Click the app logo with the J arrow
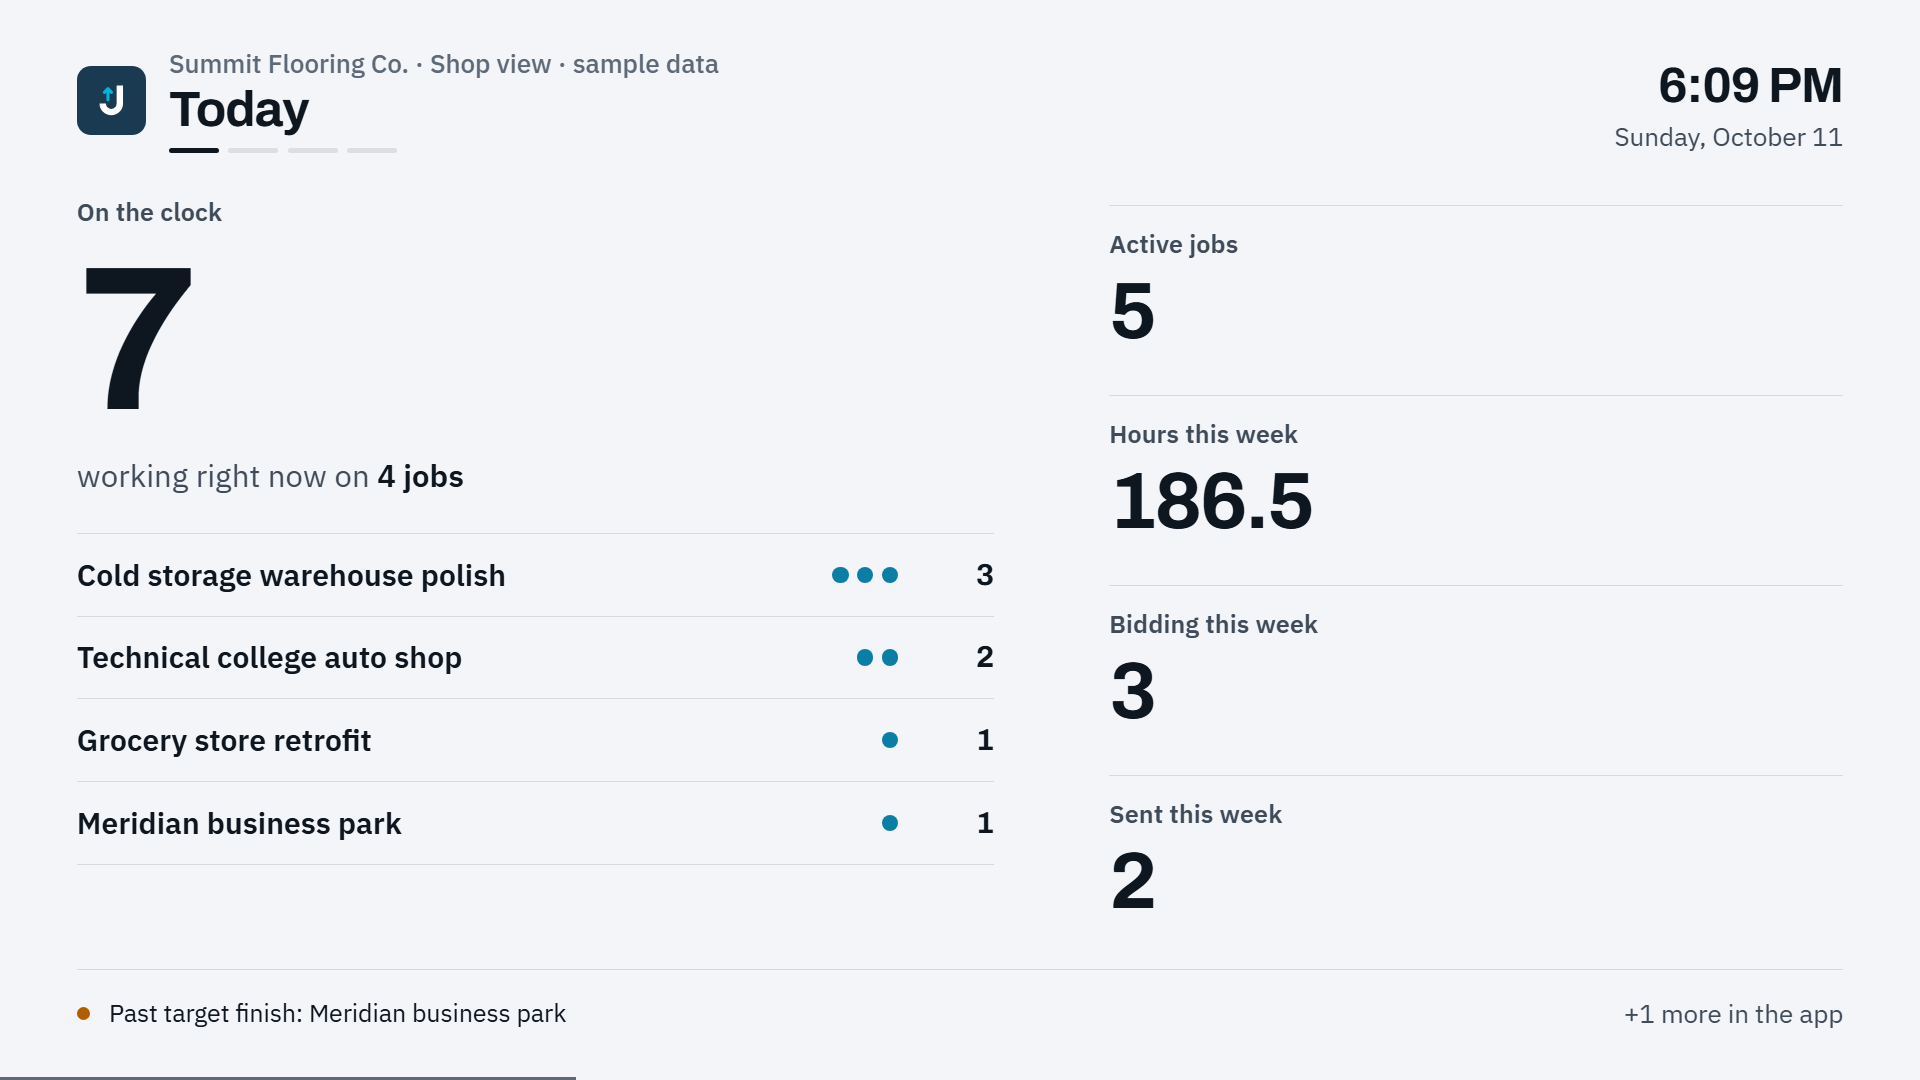The height and width of the screenshot is (1080, 1920). 111,100
